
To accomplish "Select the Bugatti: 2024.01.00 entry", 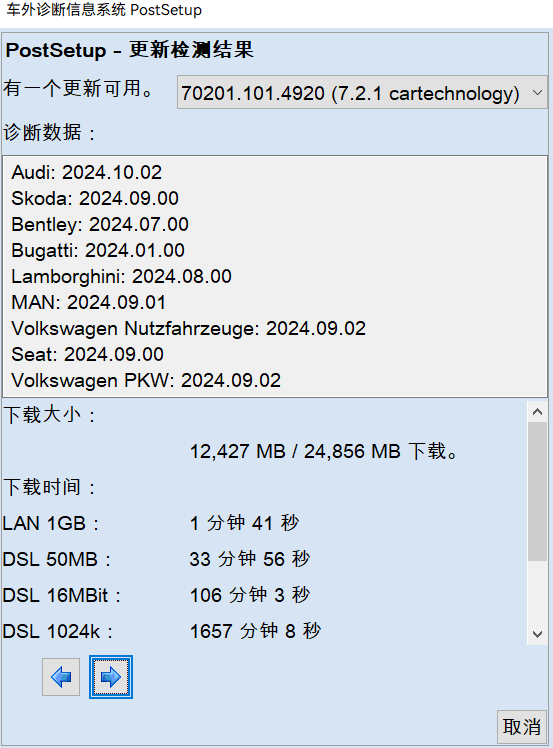I will tap(98, 250).
